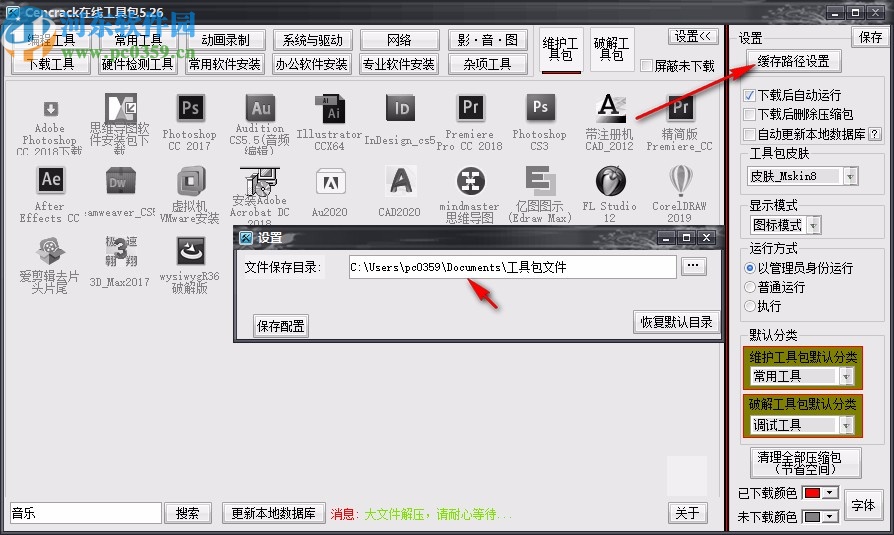
Task: Select the 硬件检测工具 category
Action: click(137, 64)
